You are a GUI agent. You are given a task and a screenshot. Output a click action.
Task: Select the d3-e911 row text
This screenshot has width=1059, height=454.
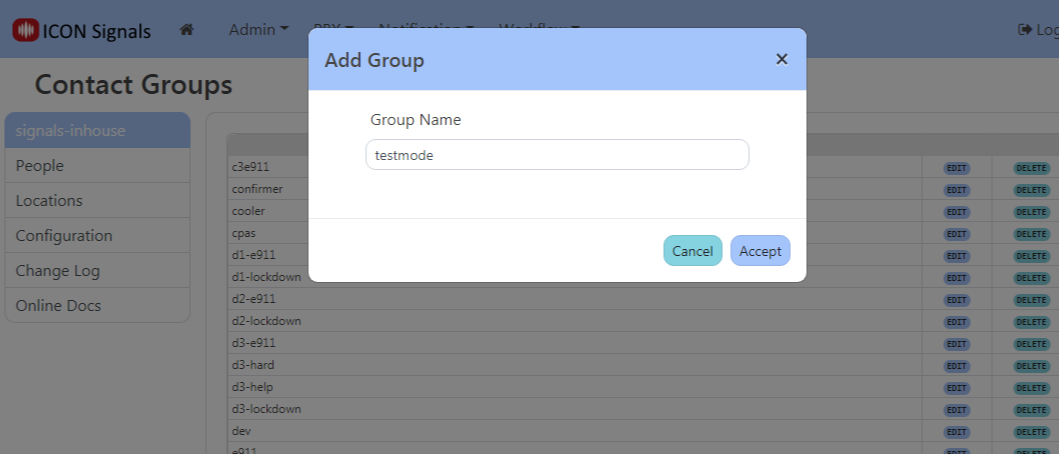(253, 343)
